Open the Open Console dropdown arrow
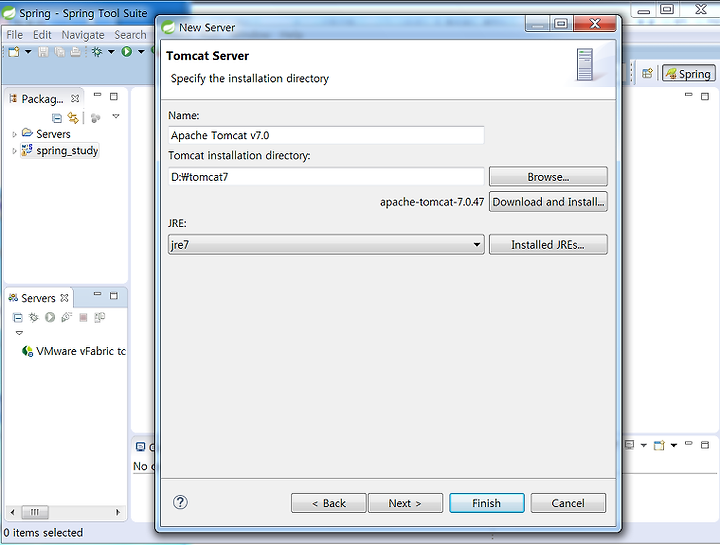720x545 pixels. [674, 445]
